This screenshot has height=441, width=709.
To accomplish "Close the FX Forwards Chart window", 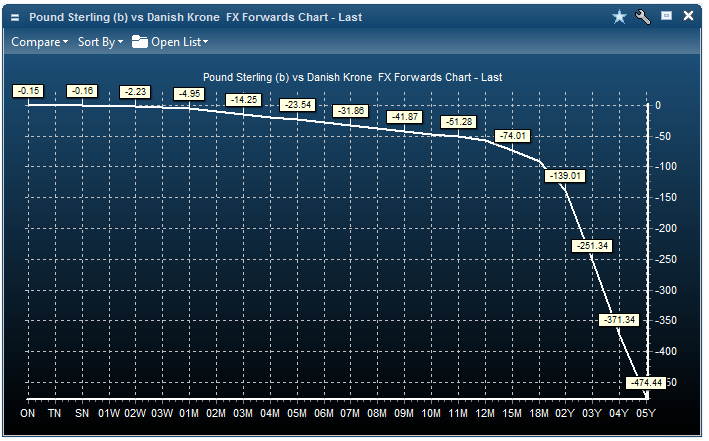I will (x=688, y=17).
